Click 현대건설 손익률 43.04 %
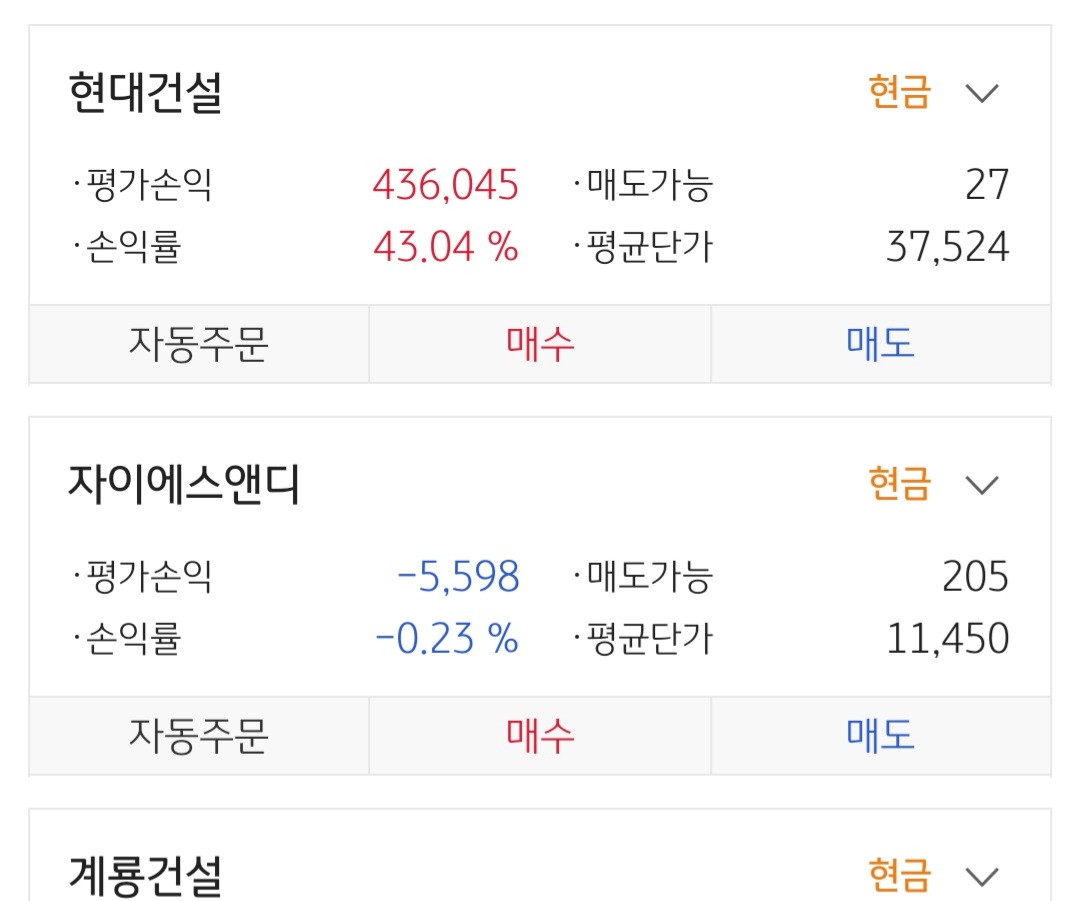 (x=445, y=246)
